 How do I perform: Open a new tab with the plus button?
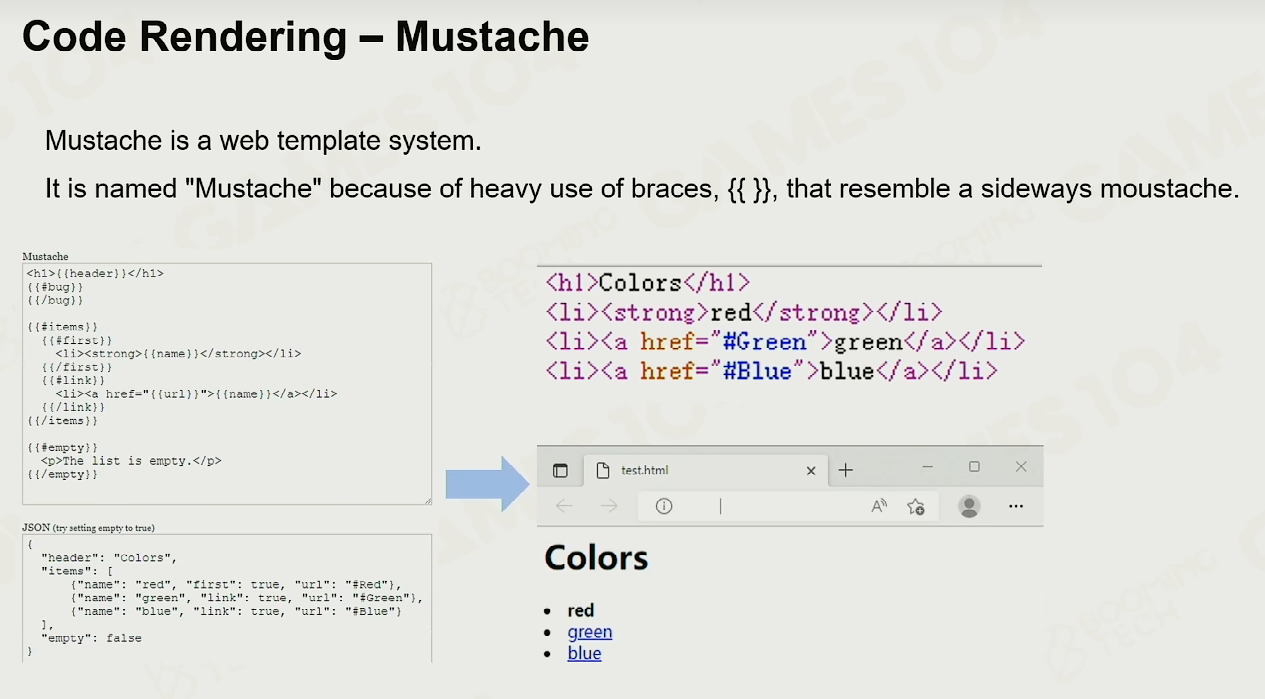[846, 470]
